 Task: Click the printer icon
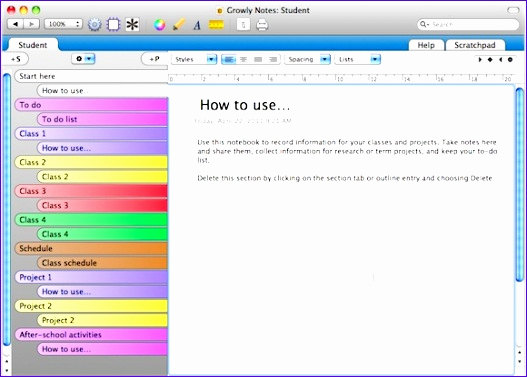click(x=262, y=25)
